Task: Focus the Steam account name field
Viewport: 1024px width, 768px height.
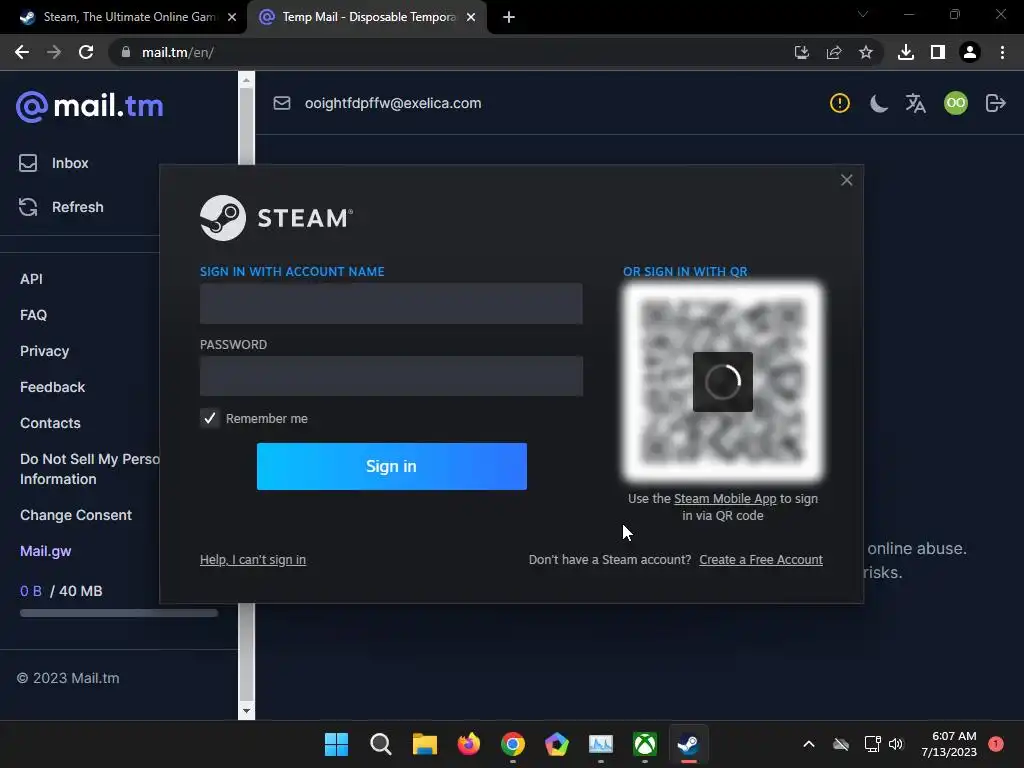Action: (x=391, y=304)
